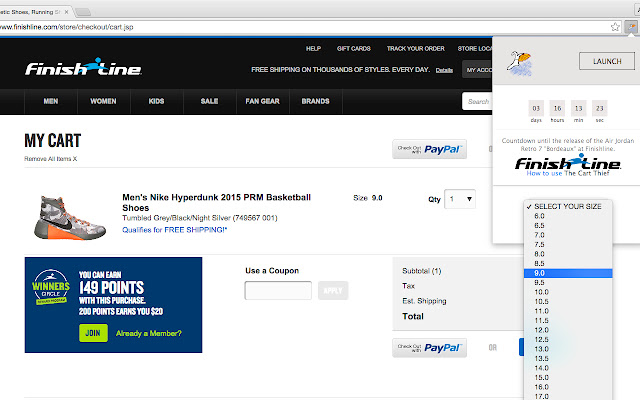The width and height of the screenshot is (640, 400).
Task: Select size 13.0 in the size list
Action: tap(568, 349)
